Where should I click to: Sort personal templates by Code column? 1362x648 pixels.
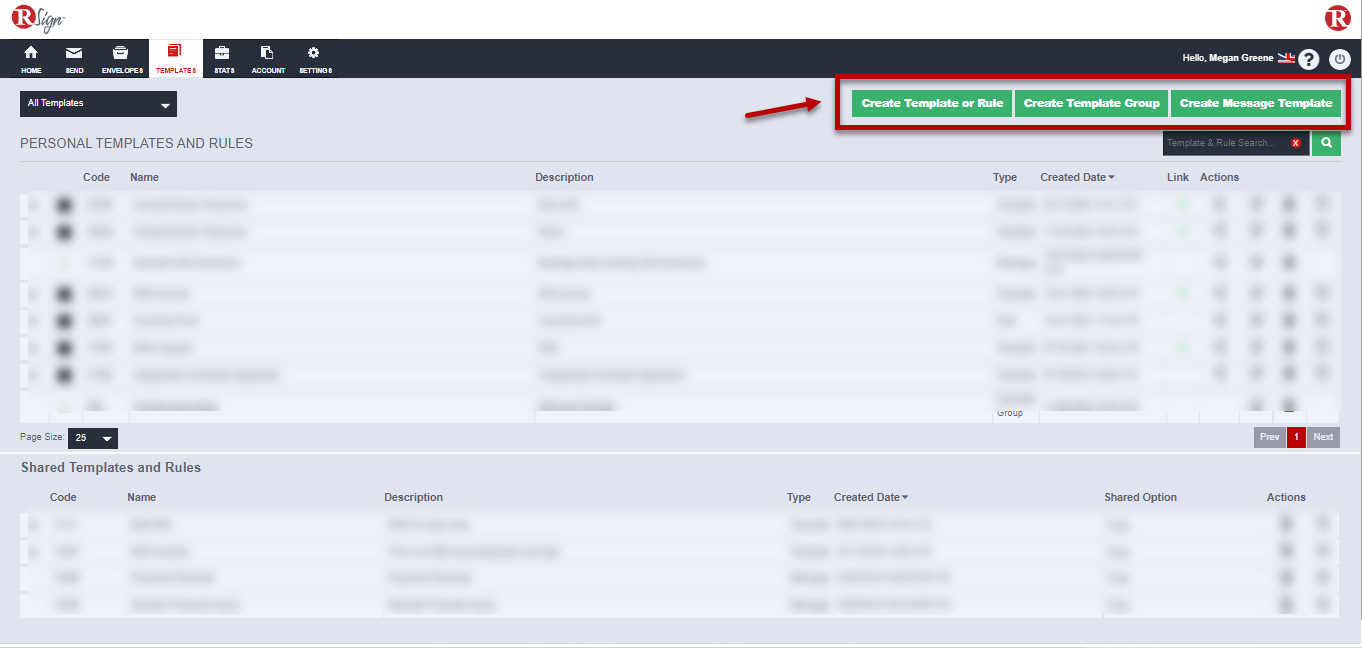96,177
